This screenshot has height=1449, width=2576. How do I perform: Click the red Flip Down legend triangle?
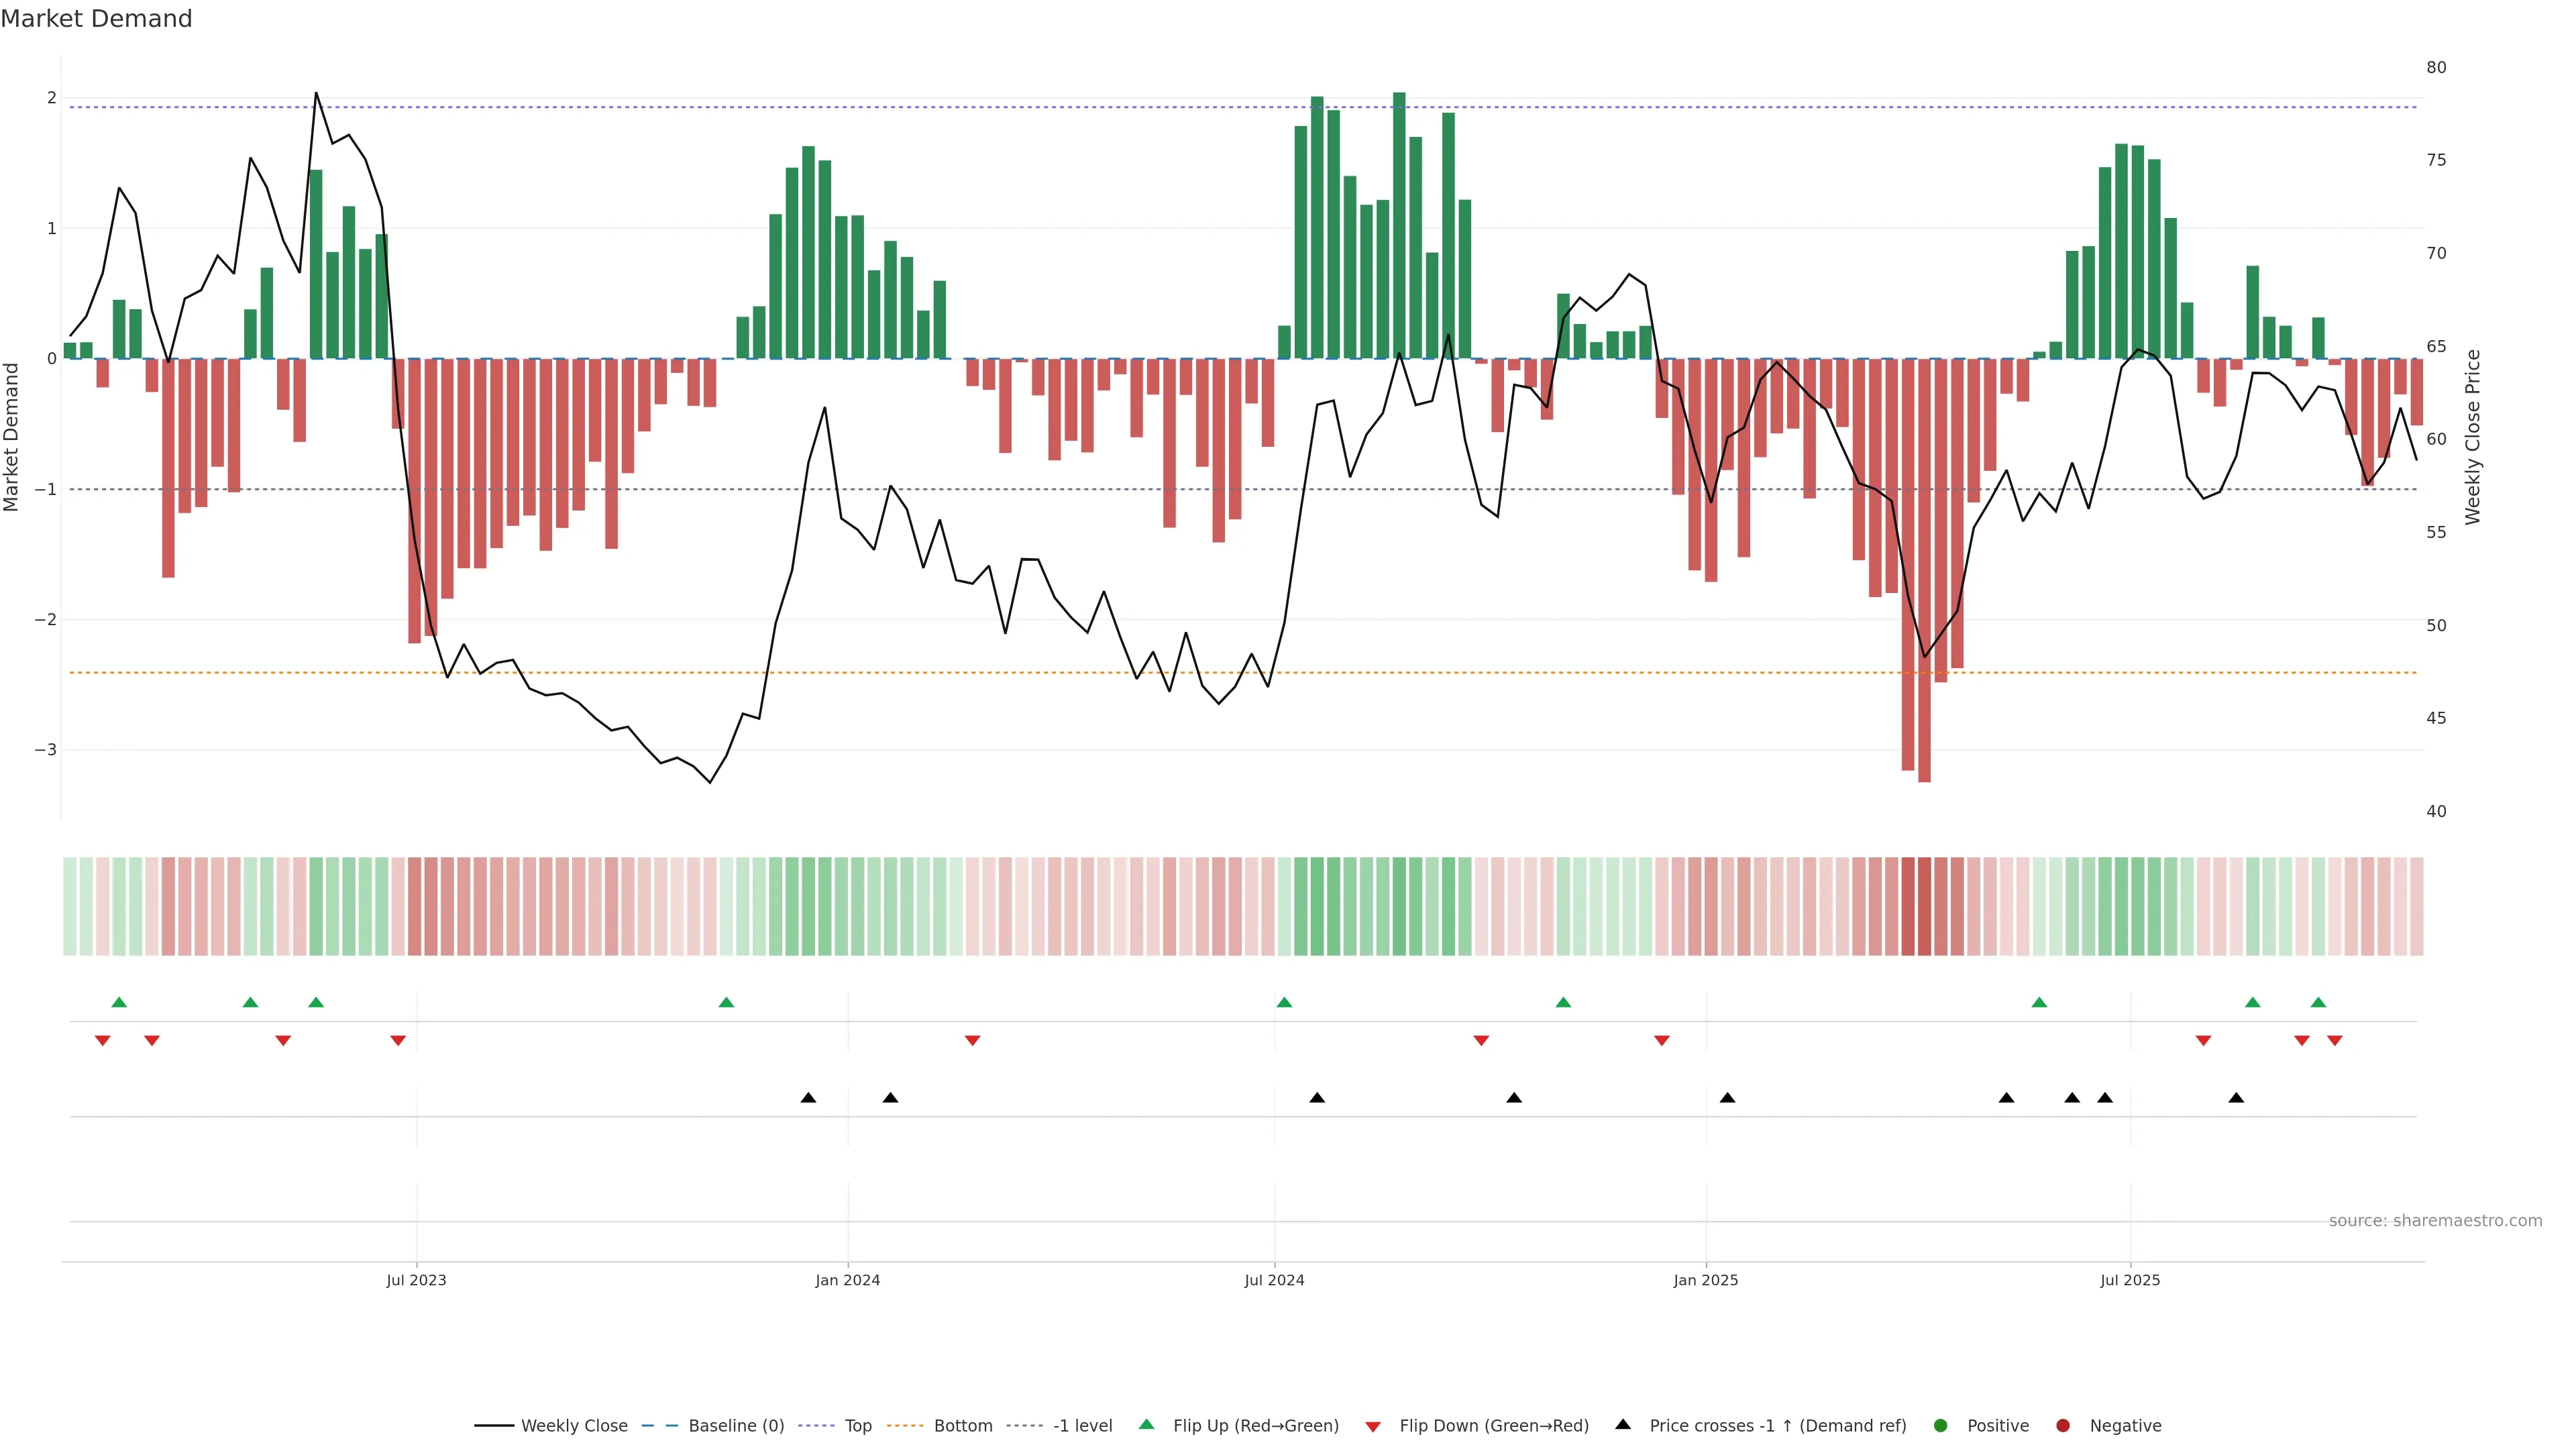coord(1373,1426)
